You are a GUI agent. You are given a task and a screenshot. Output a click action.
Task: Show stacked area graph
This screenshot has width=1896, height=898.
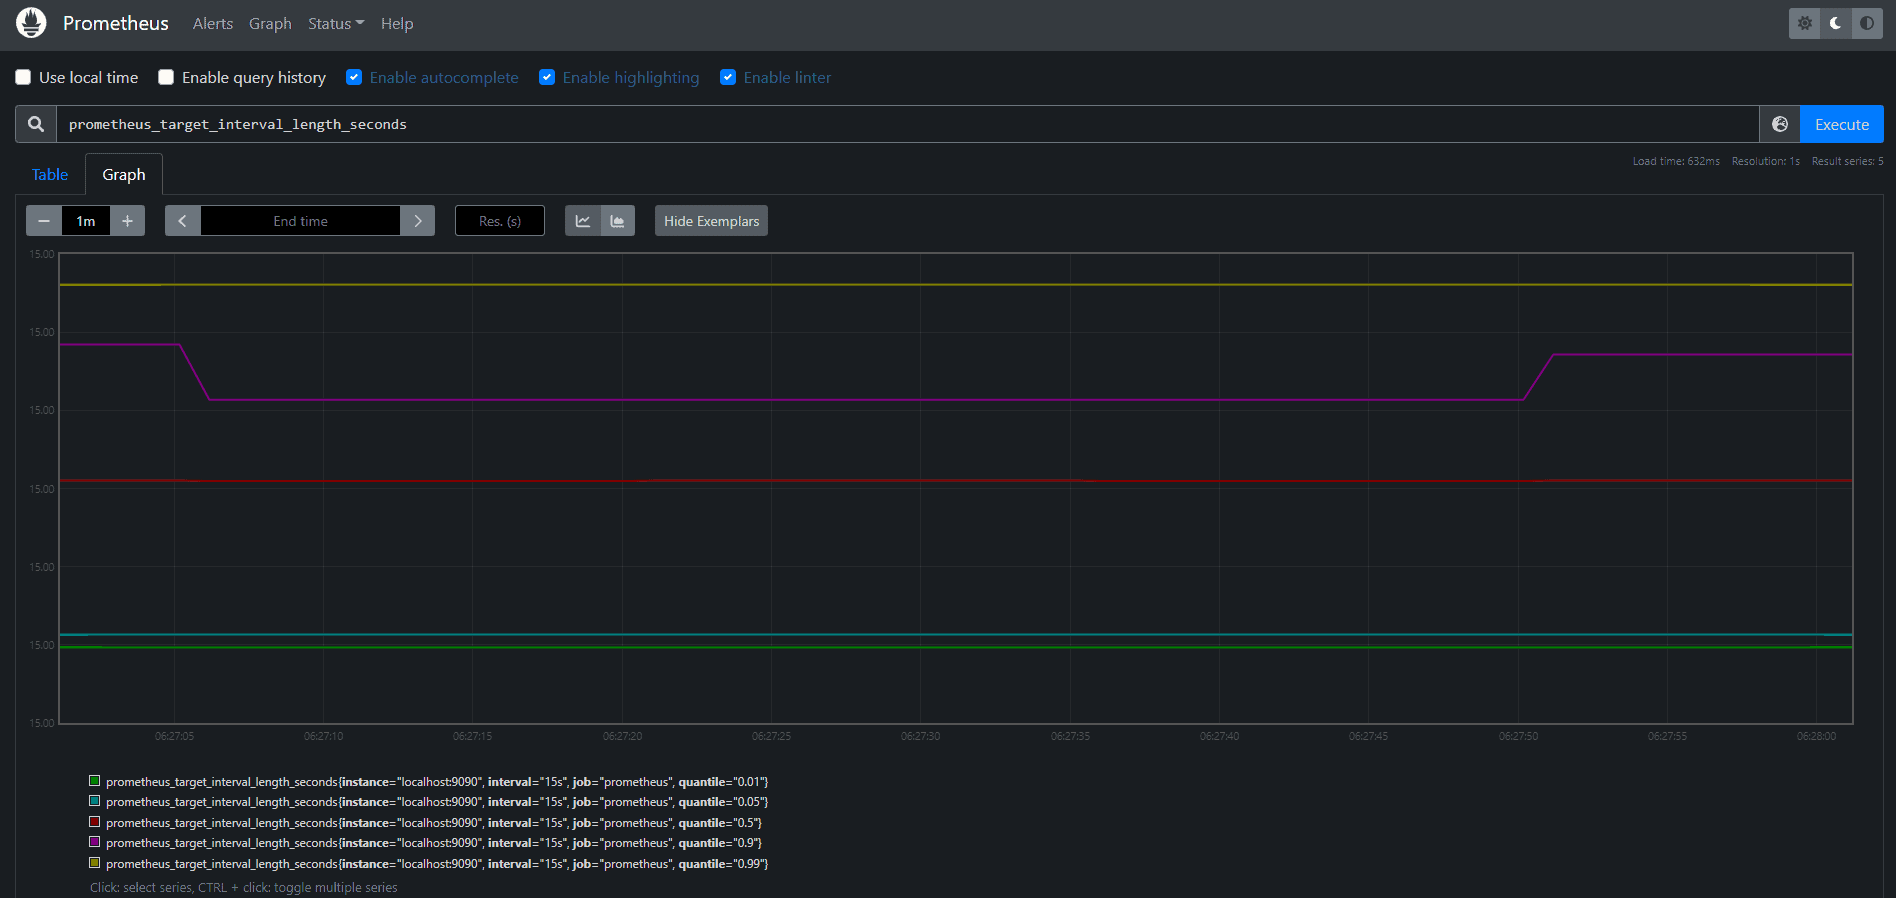click(618, 221)
